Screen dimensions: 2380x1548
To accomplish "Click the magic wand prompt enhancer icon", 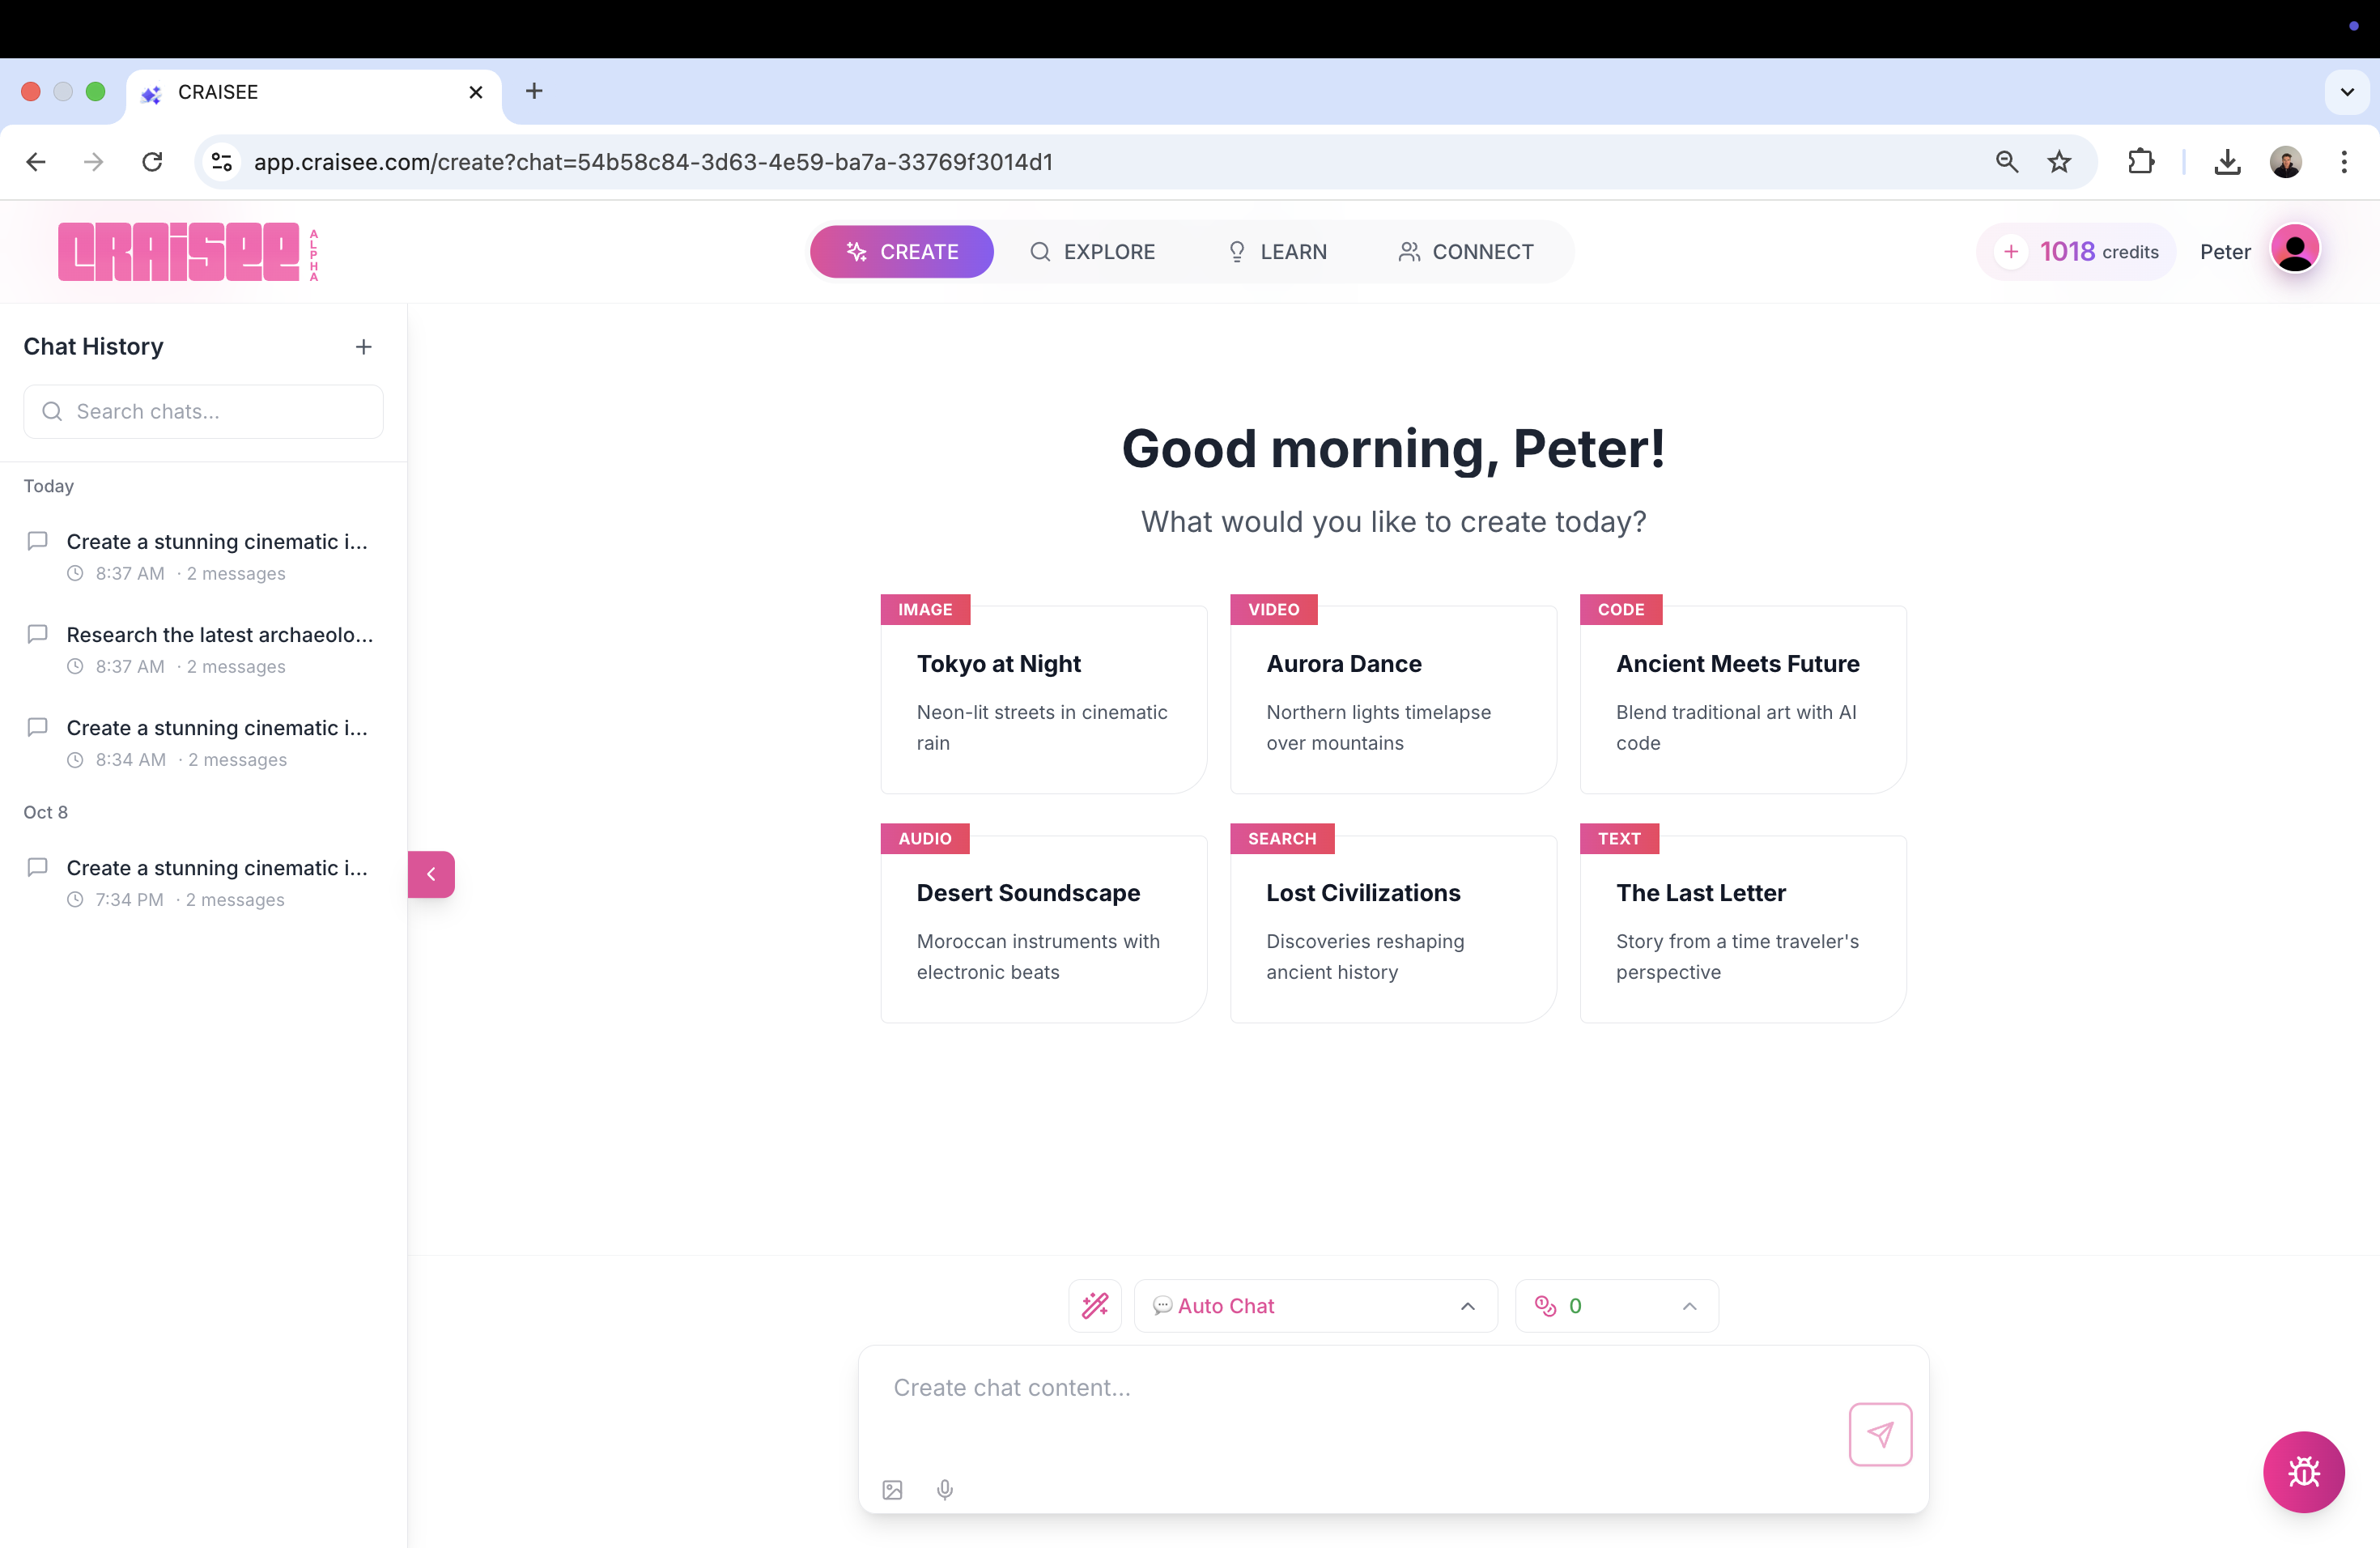I will pyautogui.click(x=1095, y=1305).
